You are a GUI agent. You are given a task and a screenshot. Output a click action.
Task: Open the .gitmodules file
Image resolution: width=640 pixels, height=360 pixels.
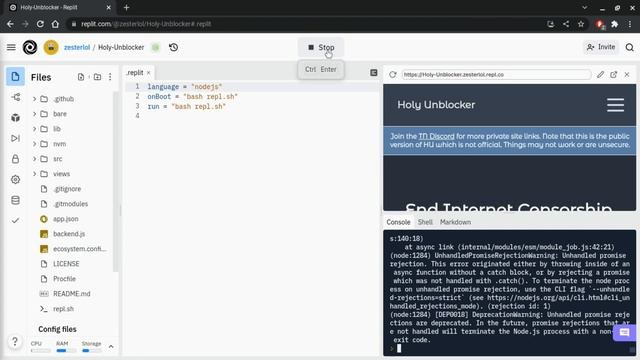[x=71, y=204]
